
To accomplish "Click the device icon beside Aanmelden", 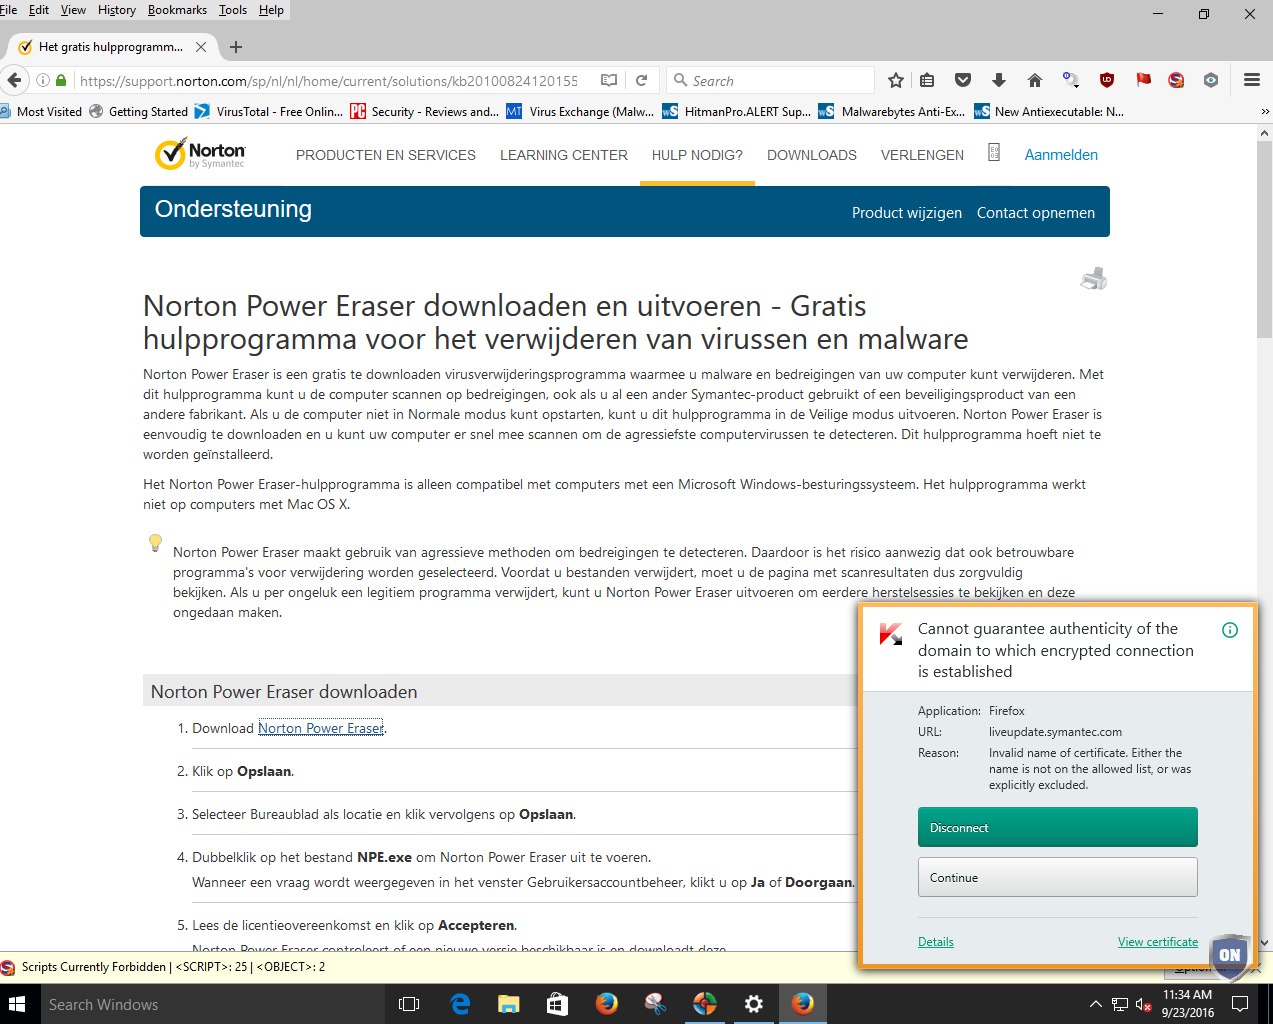I will pyautogui.click(x=994, y=152).
